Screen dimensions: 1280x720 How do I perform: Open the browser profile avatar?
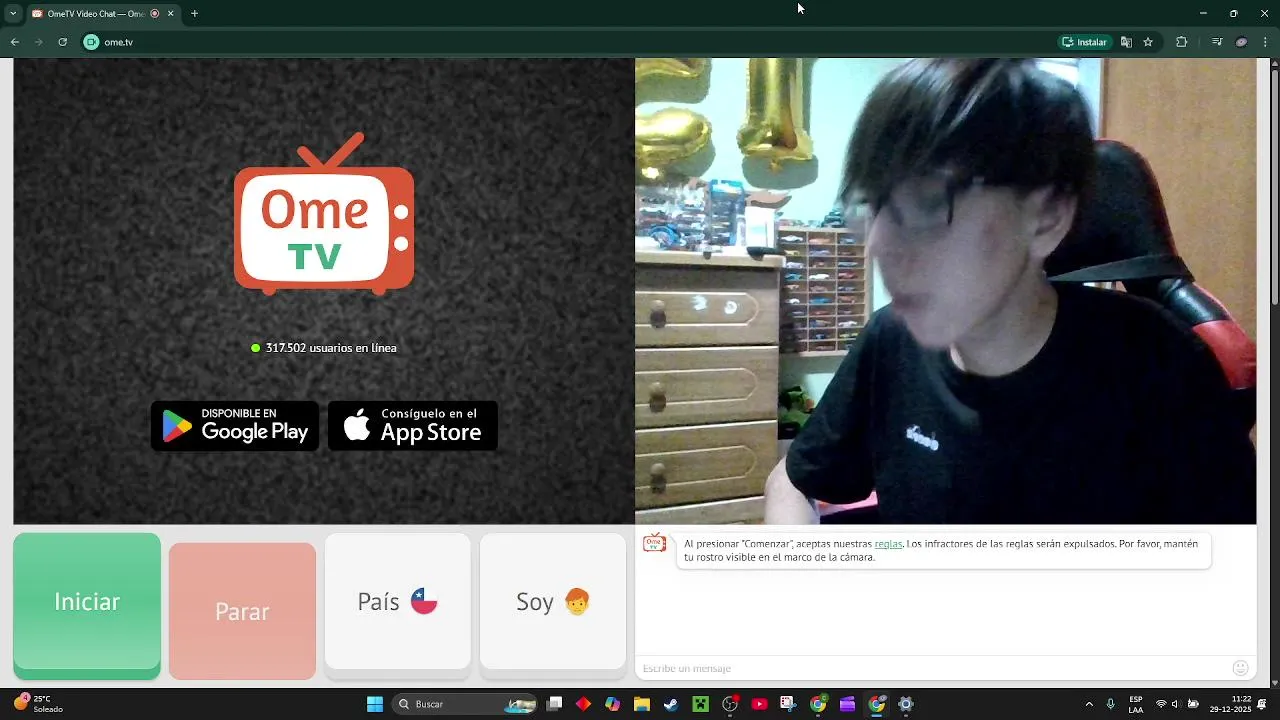pyautogui.click(x=1241, y=42)
